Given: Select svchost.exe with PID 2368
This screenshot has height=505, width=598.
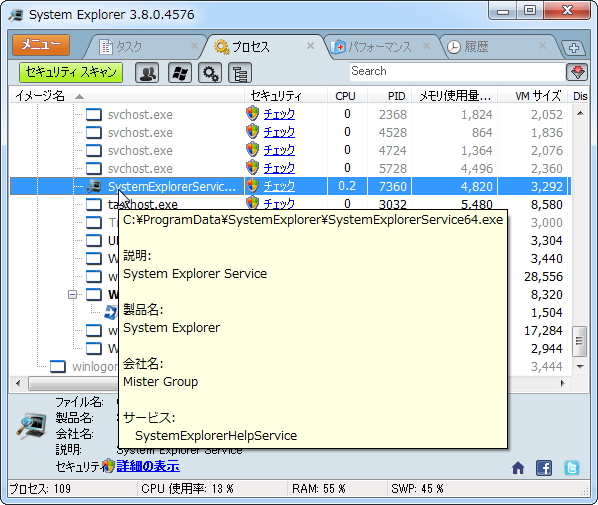Looking at the screenshot, I should (290, 114).
